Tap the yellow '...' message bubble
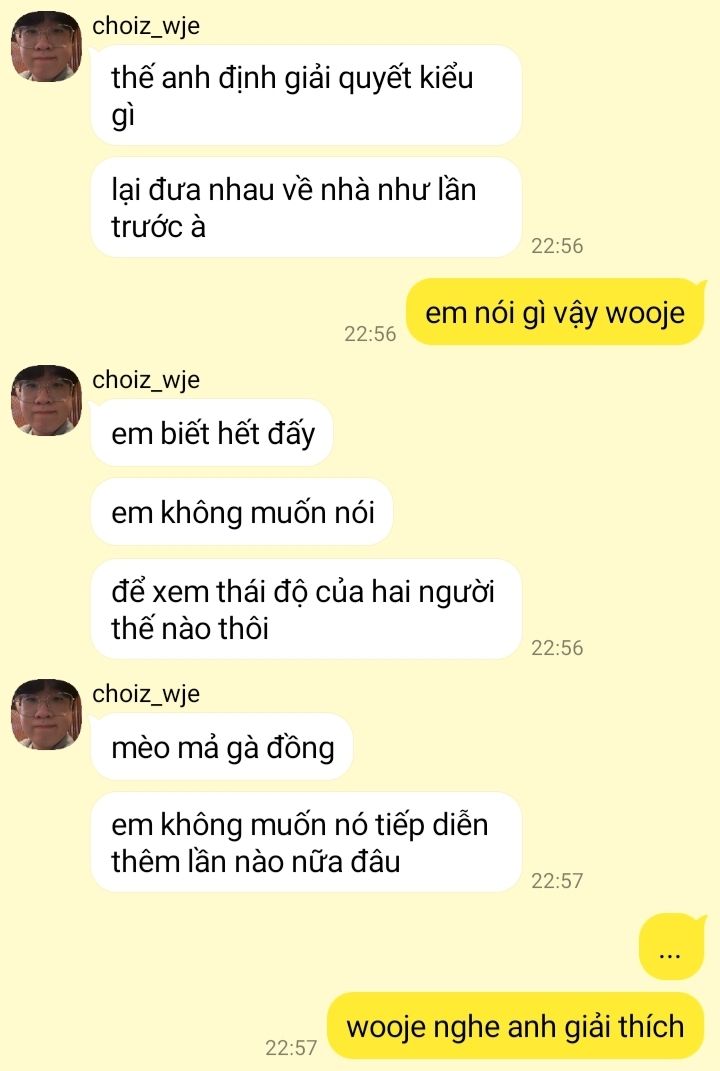 pyautogui.click(x=671, y=947)
